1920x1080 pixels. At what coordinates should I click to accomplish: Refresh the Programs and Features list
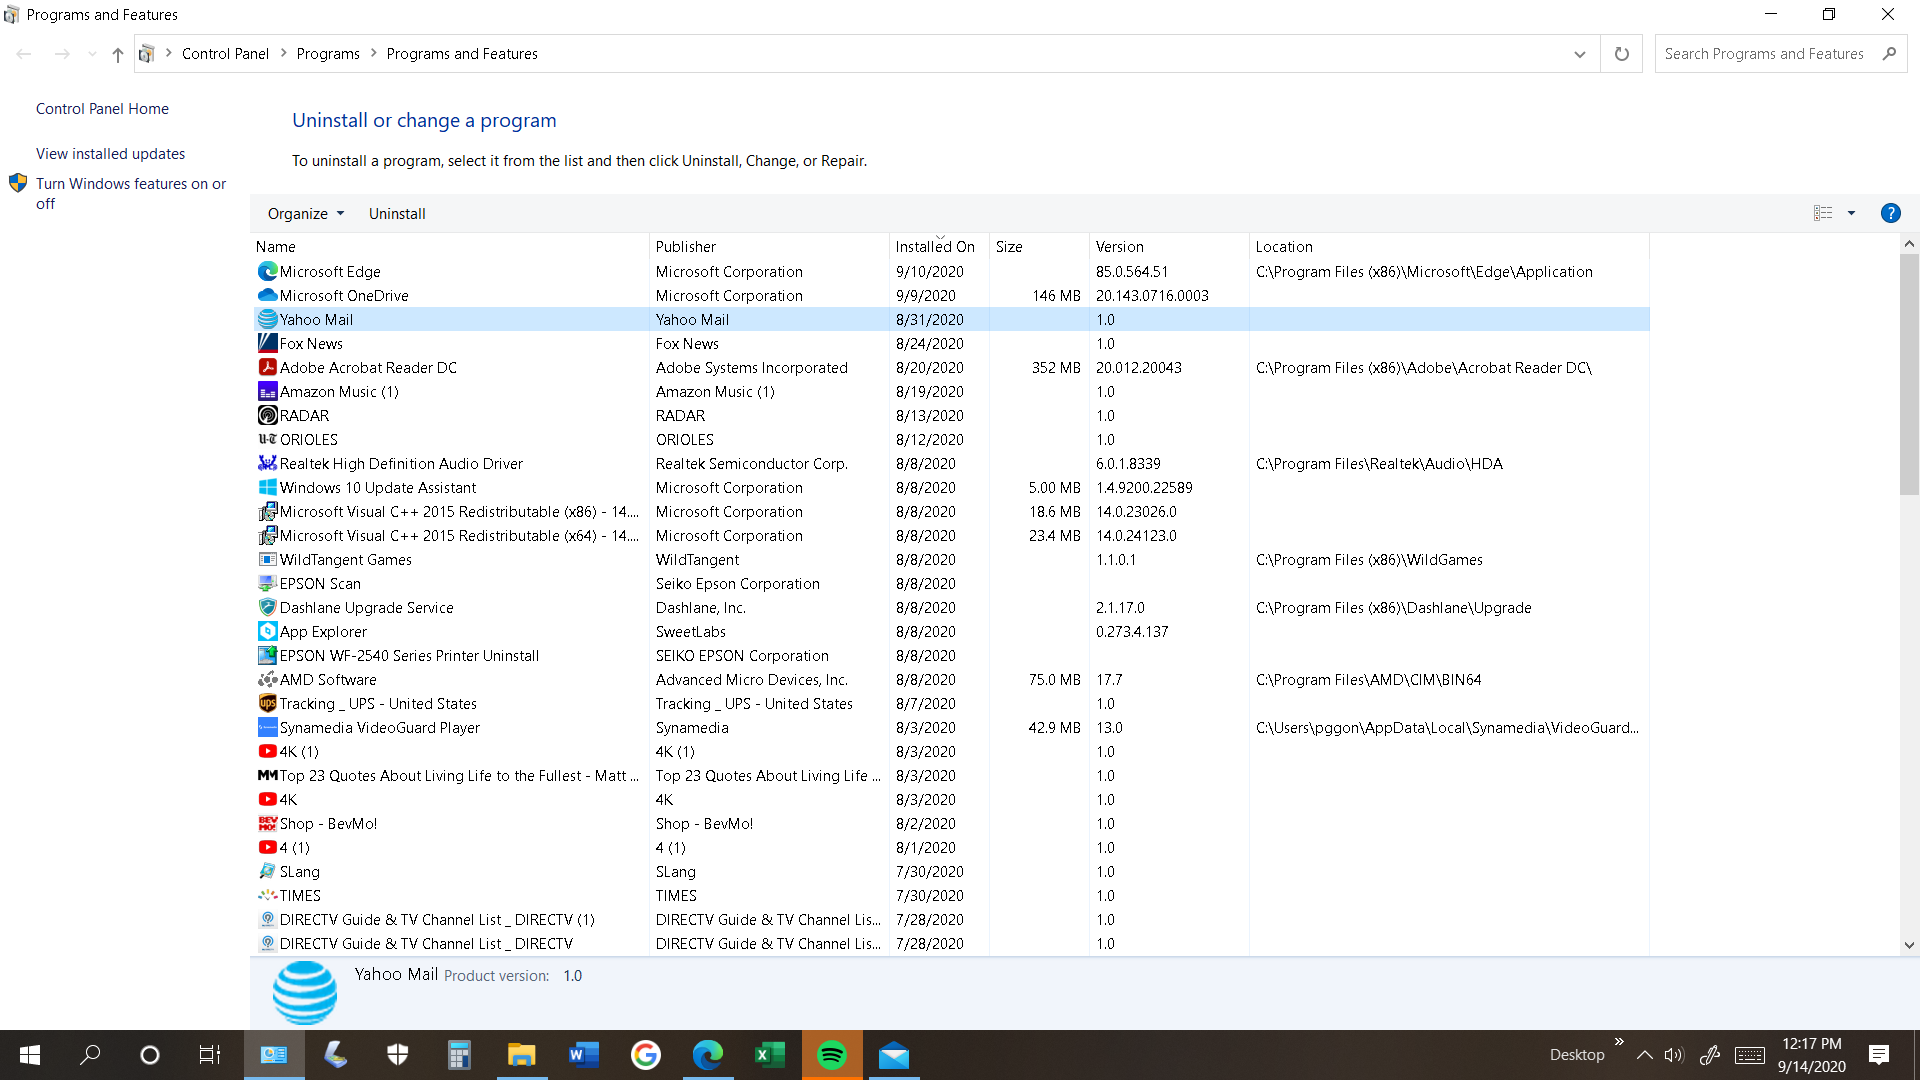coord(1621,54)
